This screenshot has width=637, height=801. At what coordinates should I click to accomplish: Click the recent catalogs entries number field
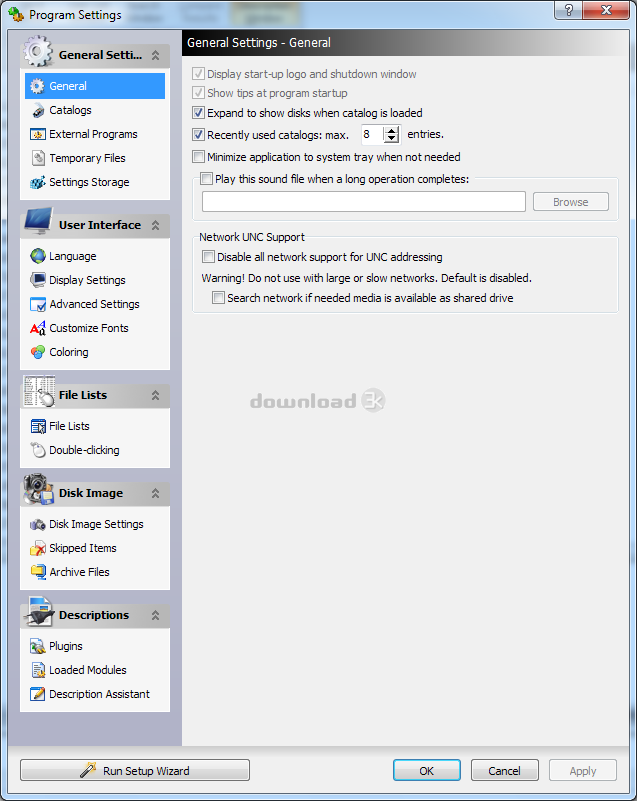click(x=372, y=135)
